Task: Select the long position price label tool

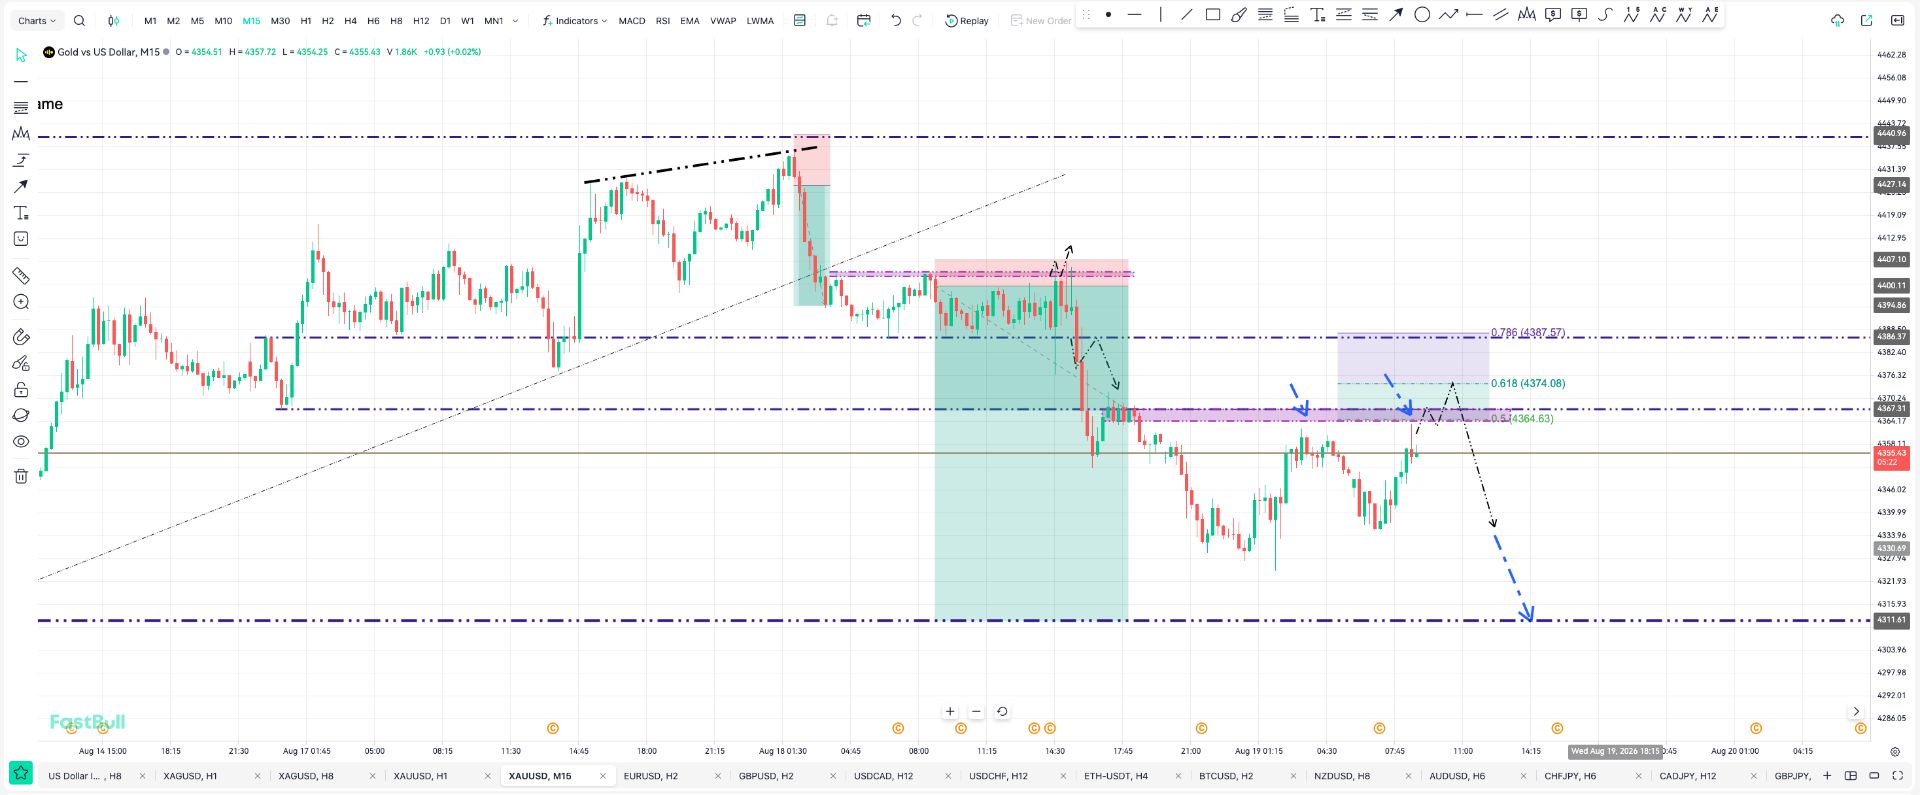Action: click(1553, 15)
